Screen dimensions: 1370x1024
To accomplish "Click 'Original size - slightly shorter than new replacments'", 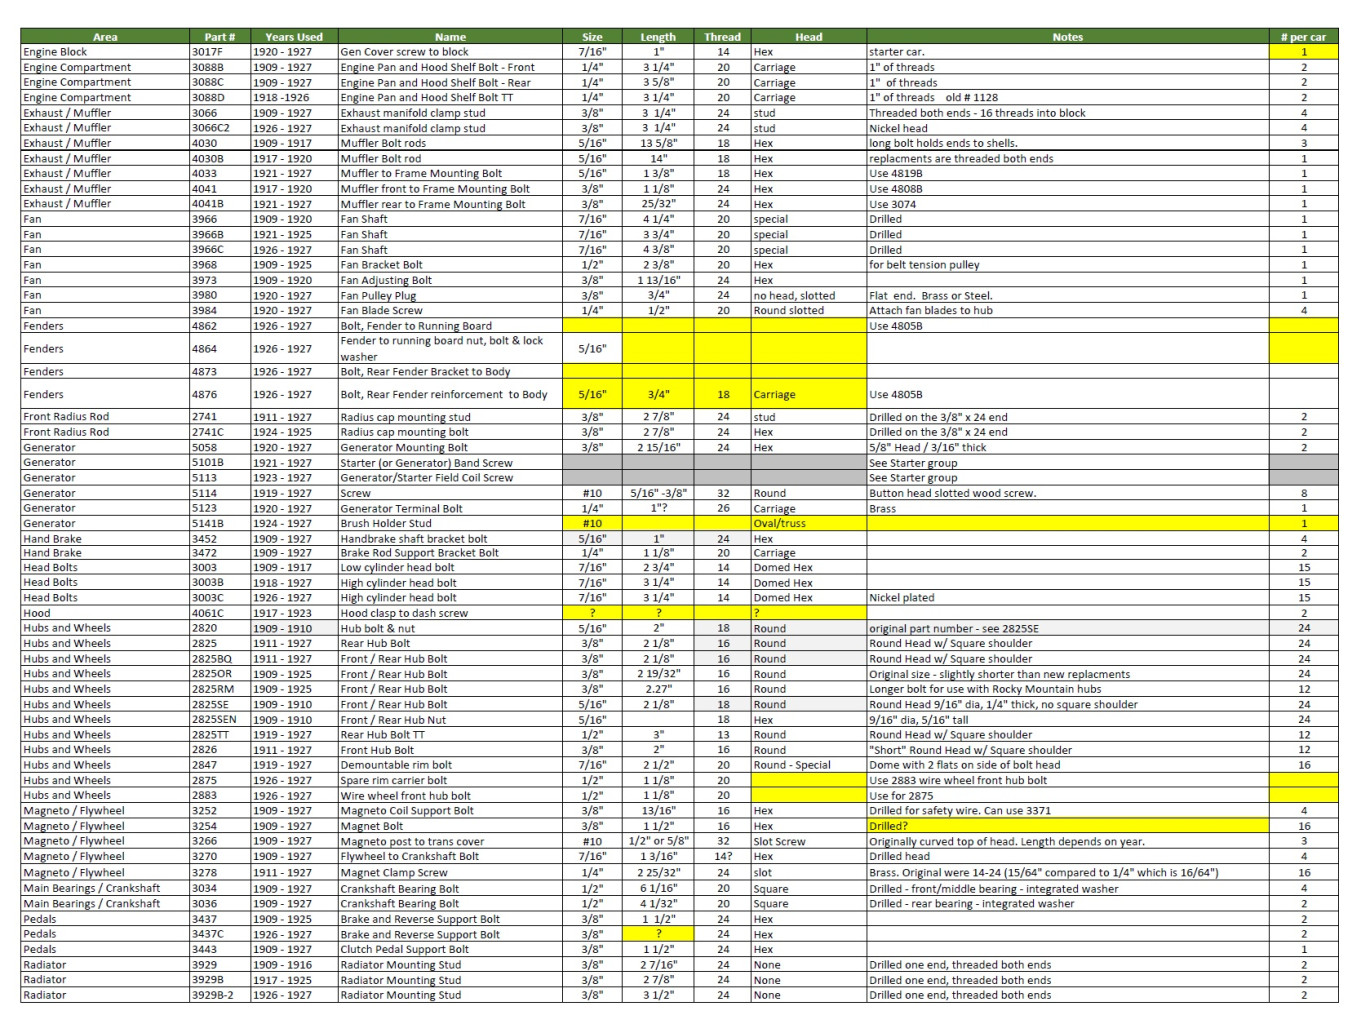I will [x=999, y=674].
